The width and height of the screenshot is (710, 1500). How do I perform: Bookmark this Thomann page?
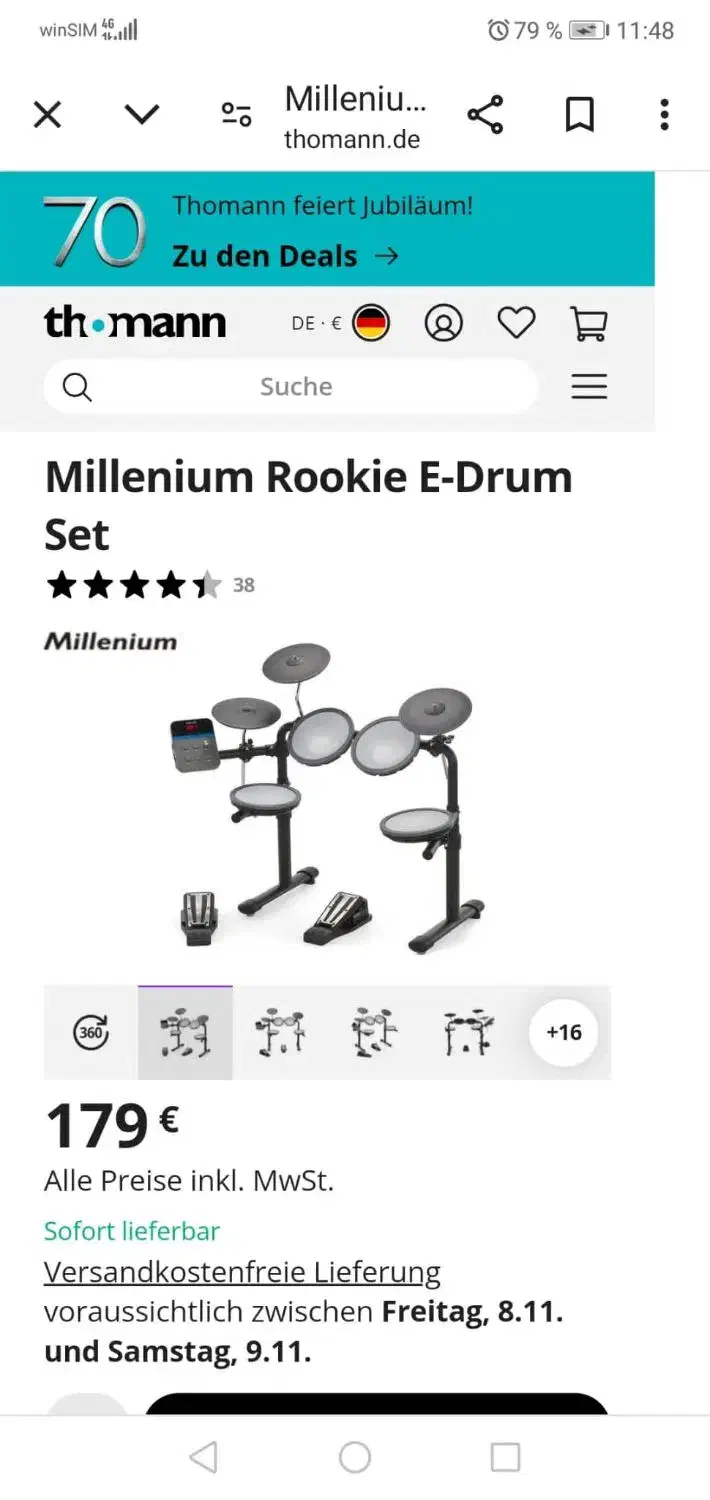click(x=580, y=115)
